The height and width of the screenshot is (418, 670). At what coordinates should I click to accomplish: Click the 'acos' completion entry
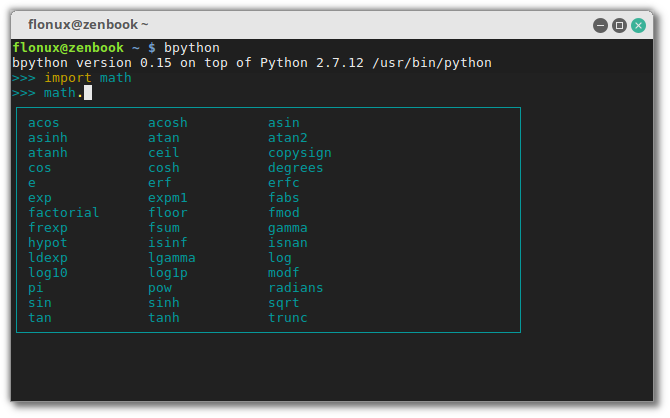click(44, 123)
